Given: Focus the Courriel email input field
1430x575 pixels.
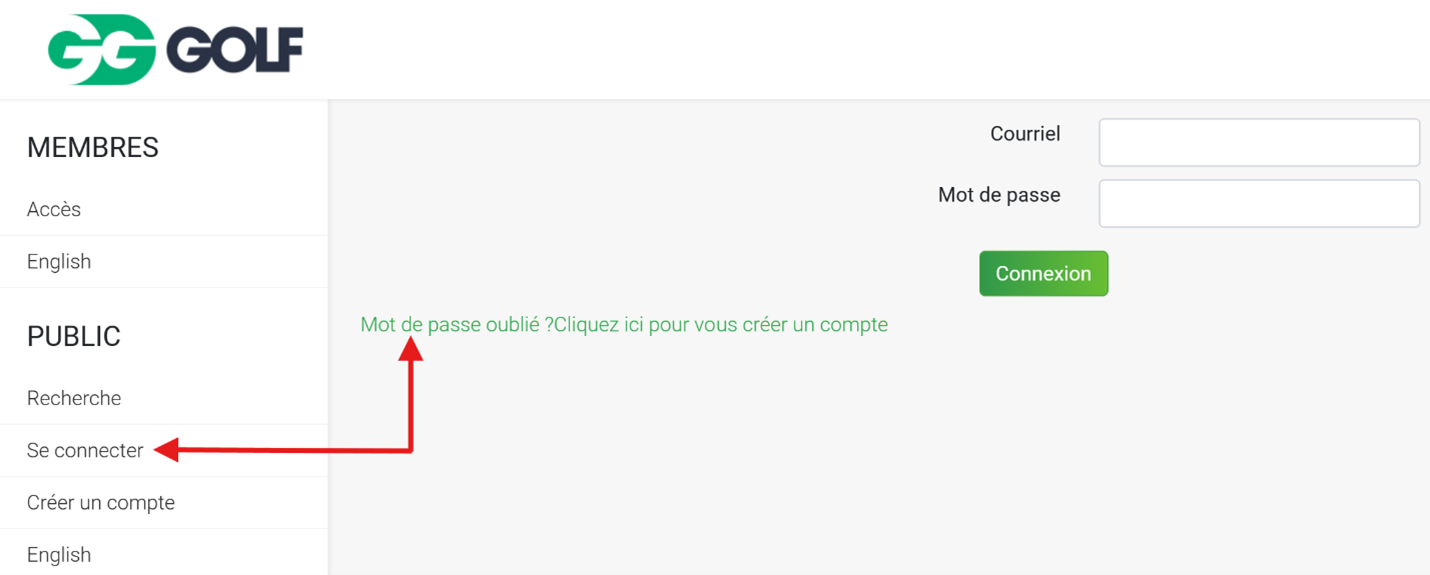Looking at the screenshot, I should (x=1259, y=142).
